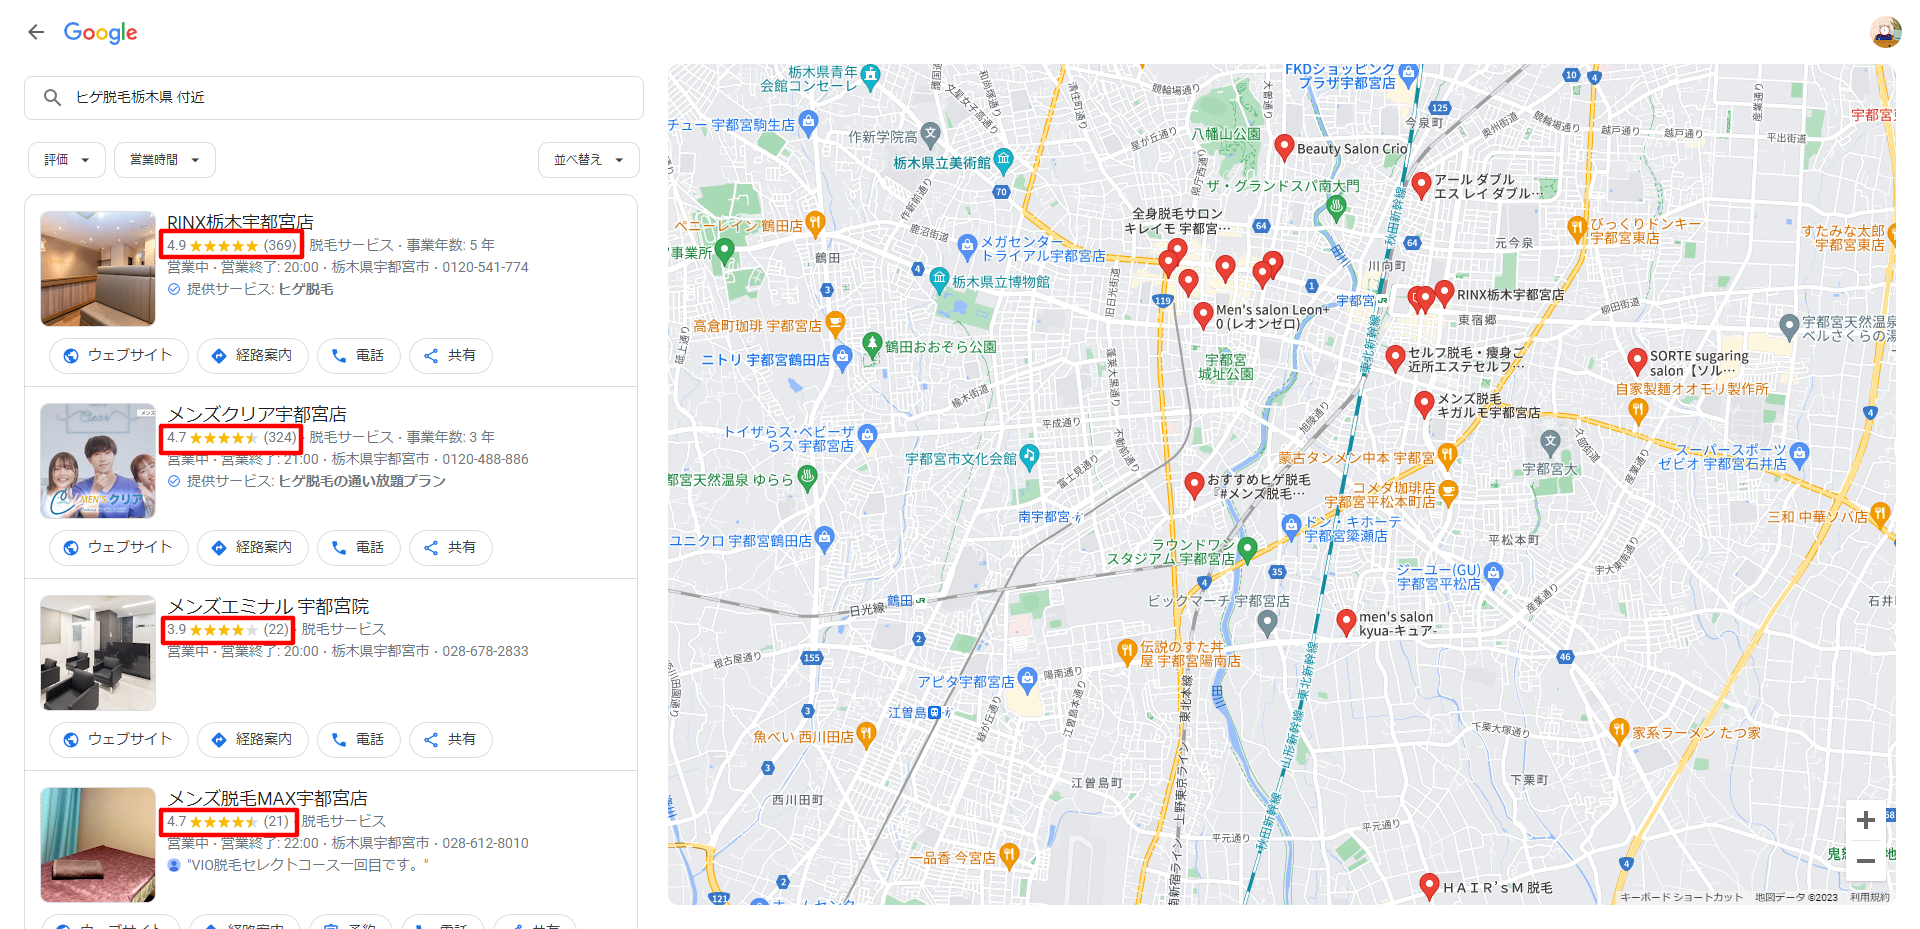Get directions to RINX栃木宇都宮店

252,355
